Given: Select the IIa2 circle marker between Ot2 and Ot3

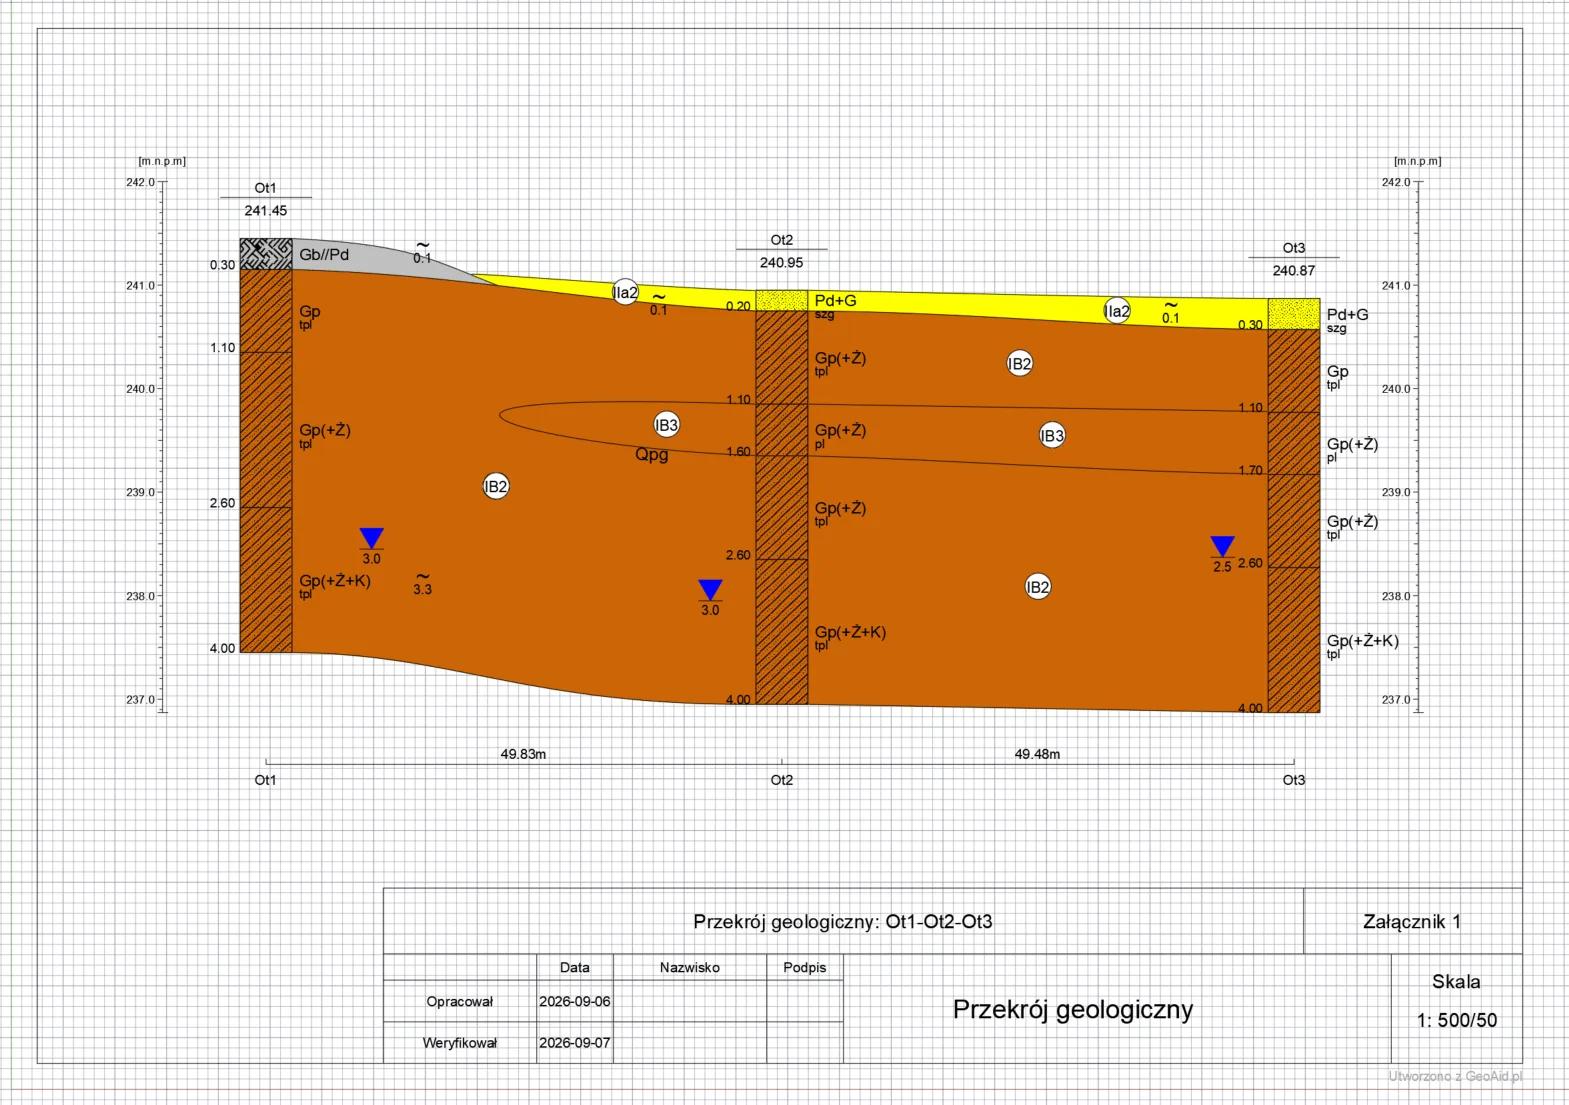Looking at the screenshot, I should (1117, 311).
